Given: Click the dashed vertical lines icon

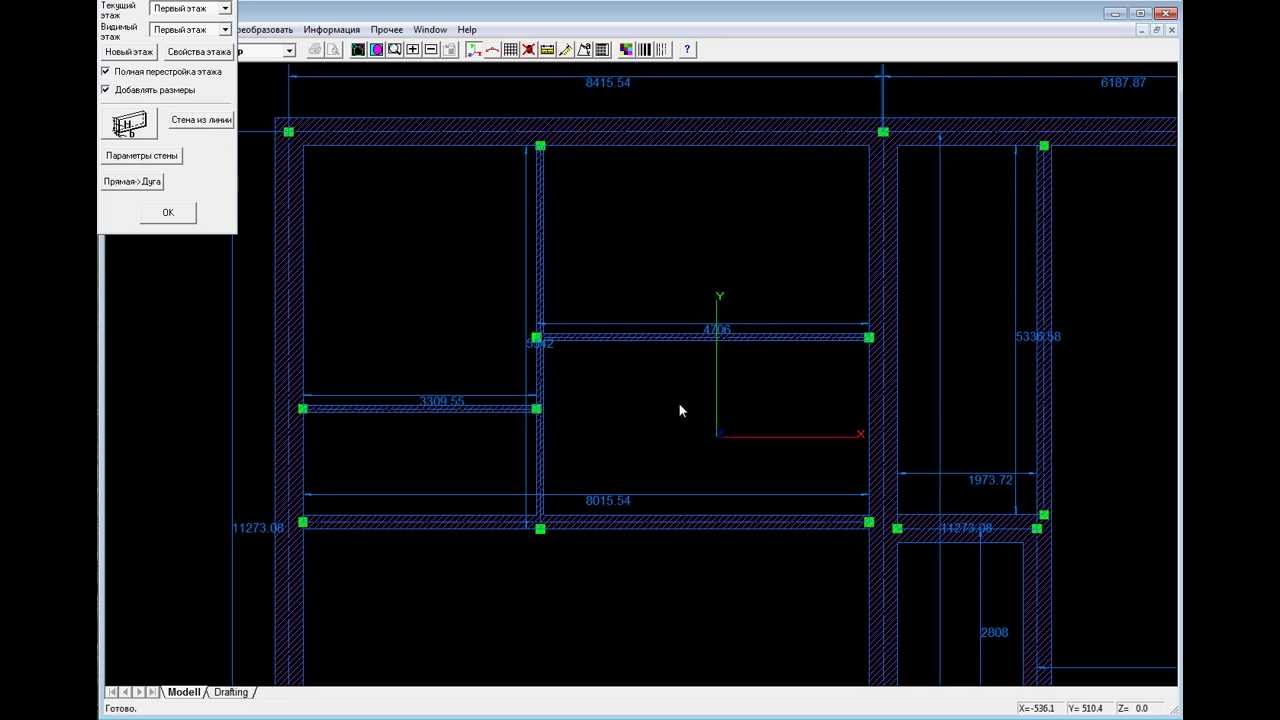Looking at the screenshot, I should tap(662, 50).
